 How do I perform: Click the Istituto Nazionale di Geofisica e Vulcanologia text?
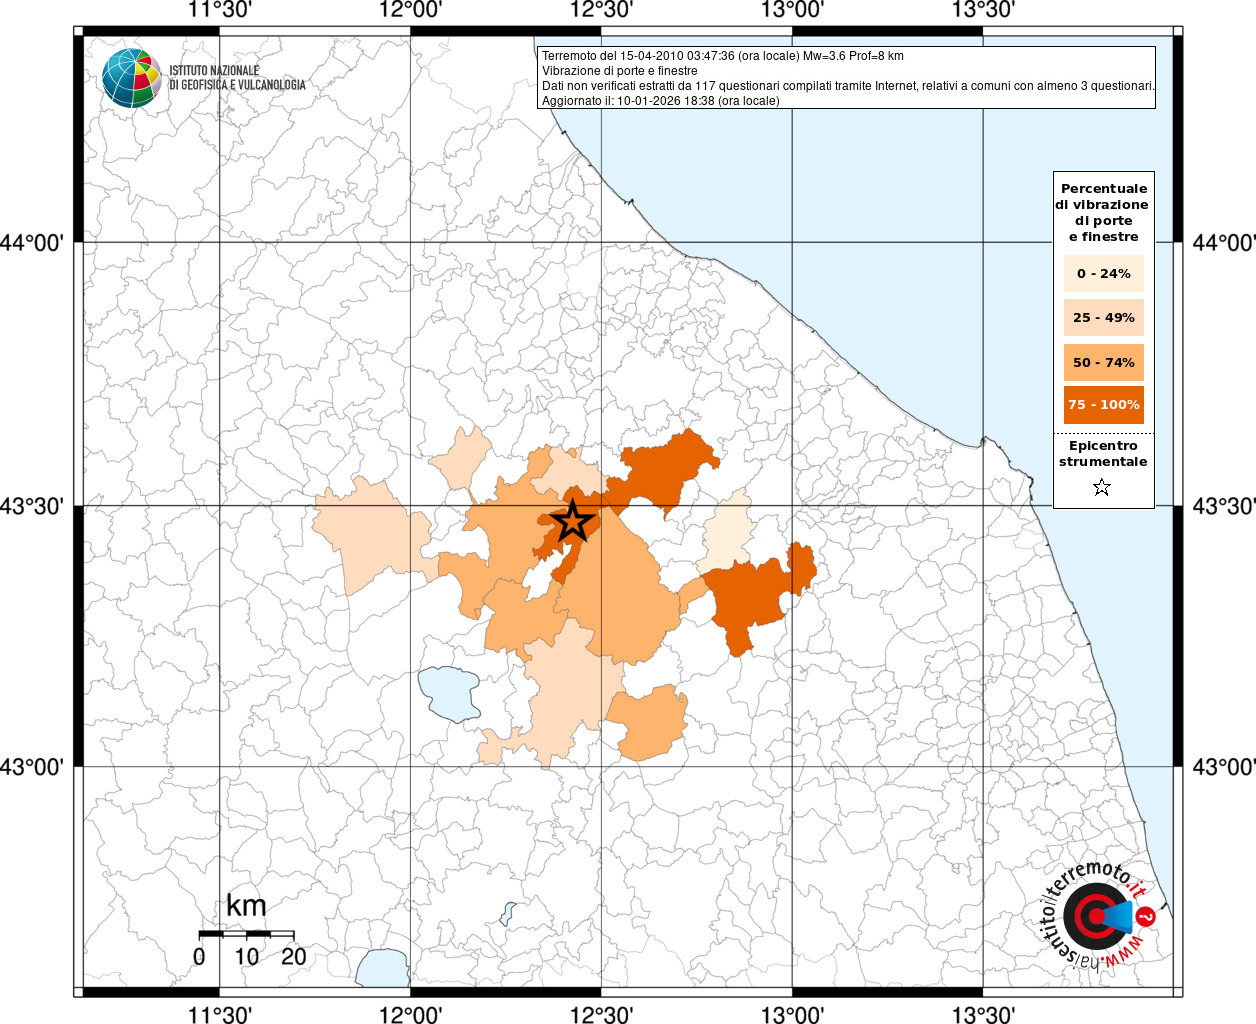pos(237,78)
